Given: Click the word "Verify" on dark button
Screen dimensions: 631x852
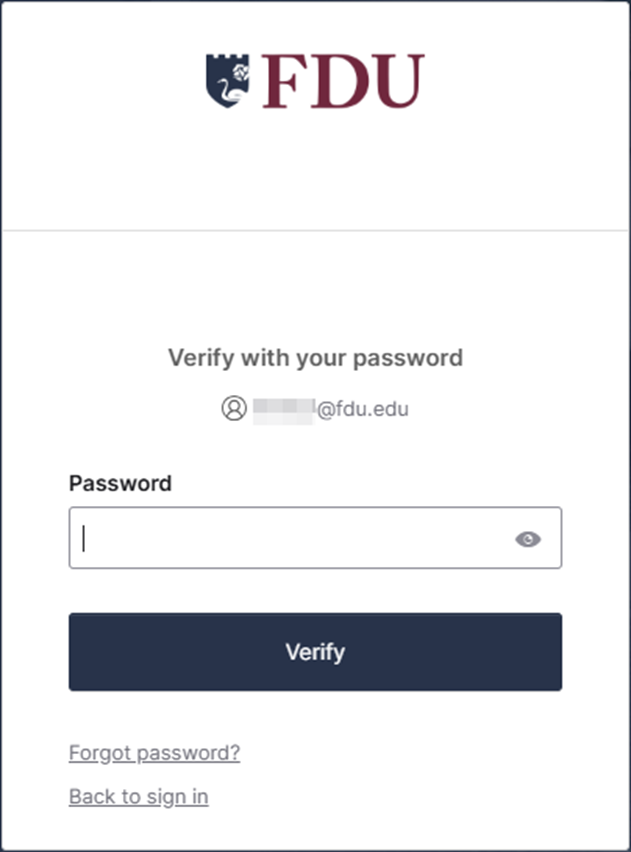Looking at the screenshot, I should click(x=315, y=652).
